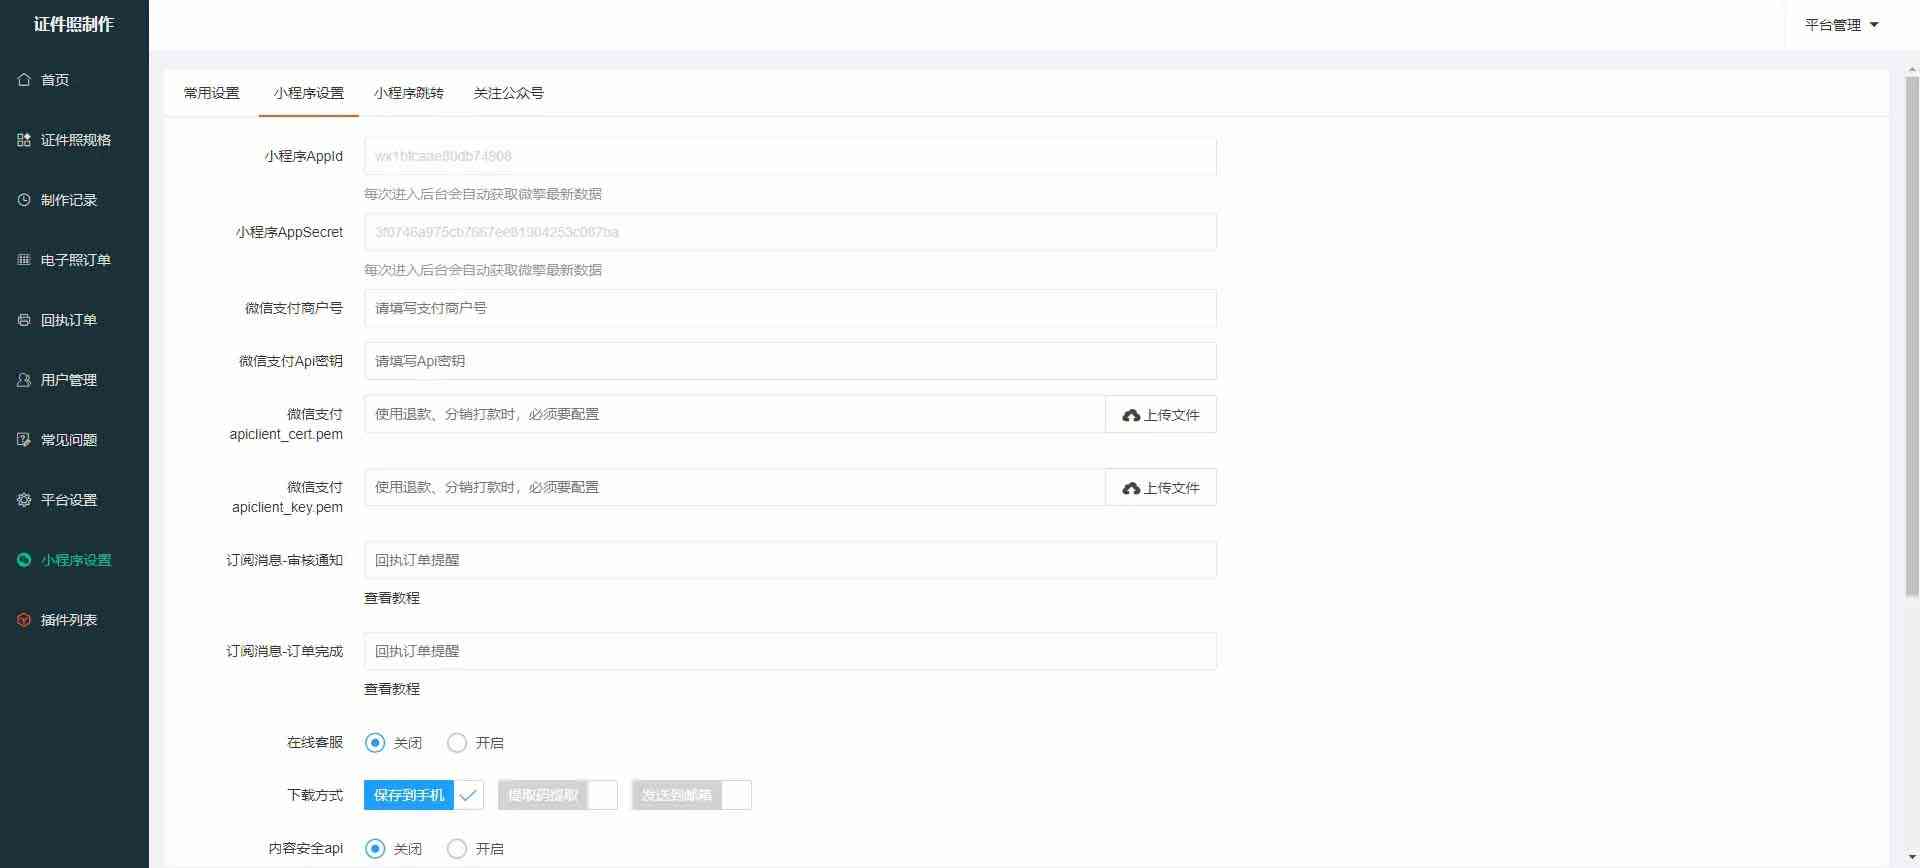Open 电子照订单 via its sidebar icon

coord(24,260)
